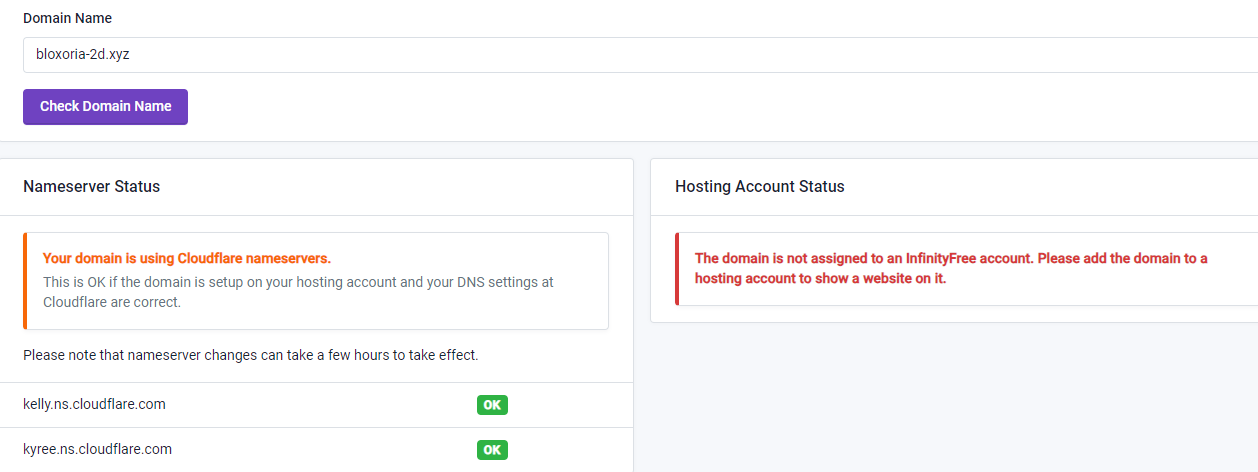Image resolution: width=1258 pixels, height=472 pixels.
Task: Select the kyree.ns.cloudflare.com nameserver entry
Action: [x=97, y=449]
